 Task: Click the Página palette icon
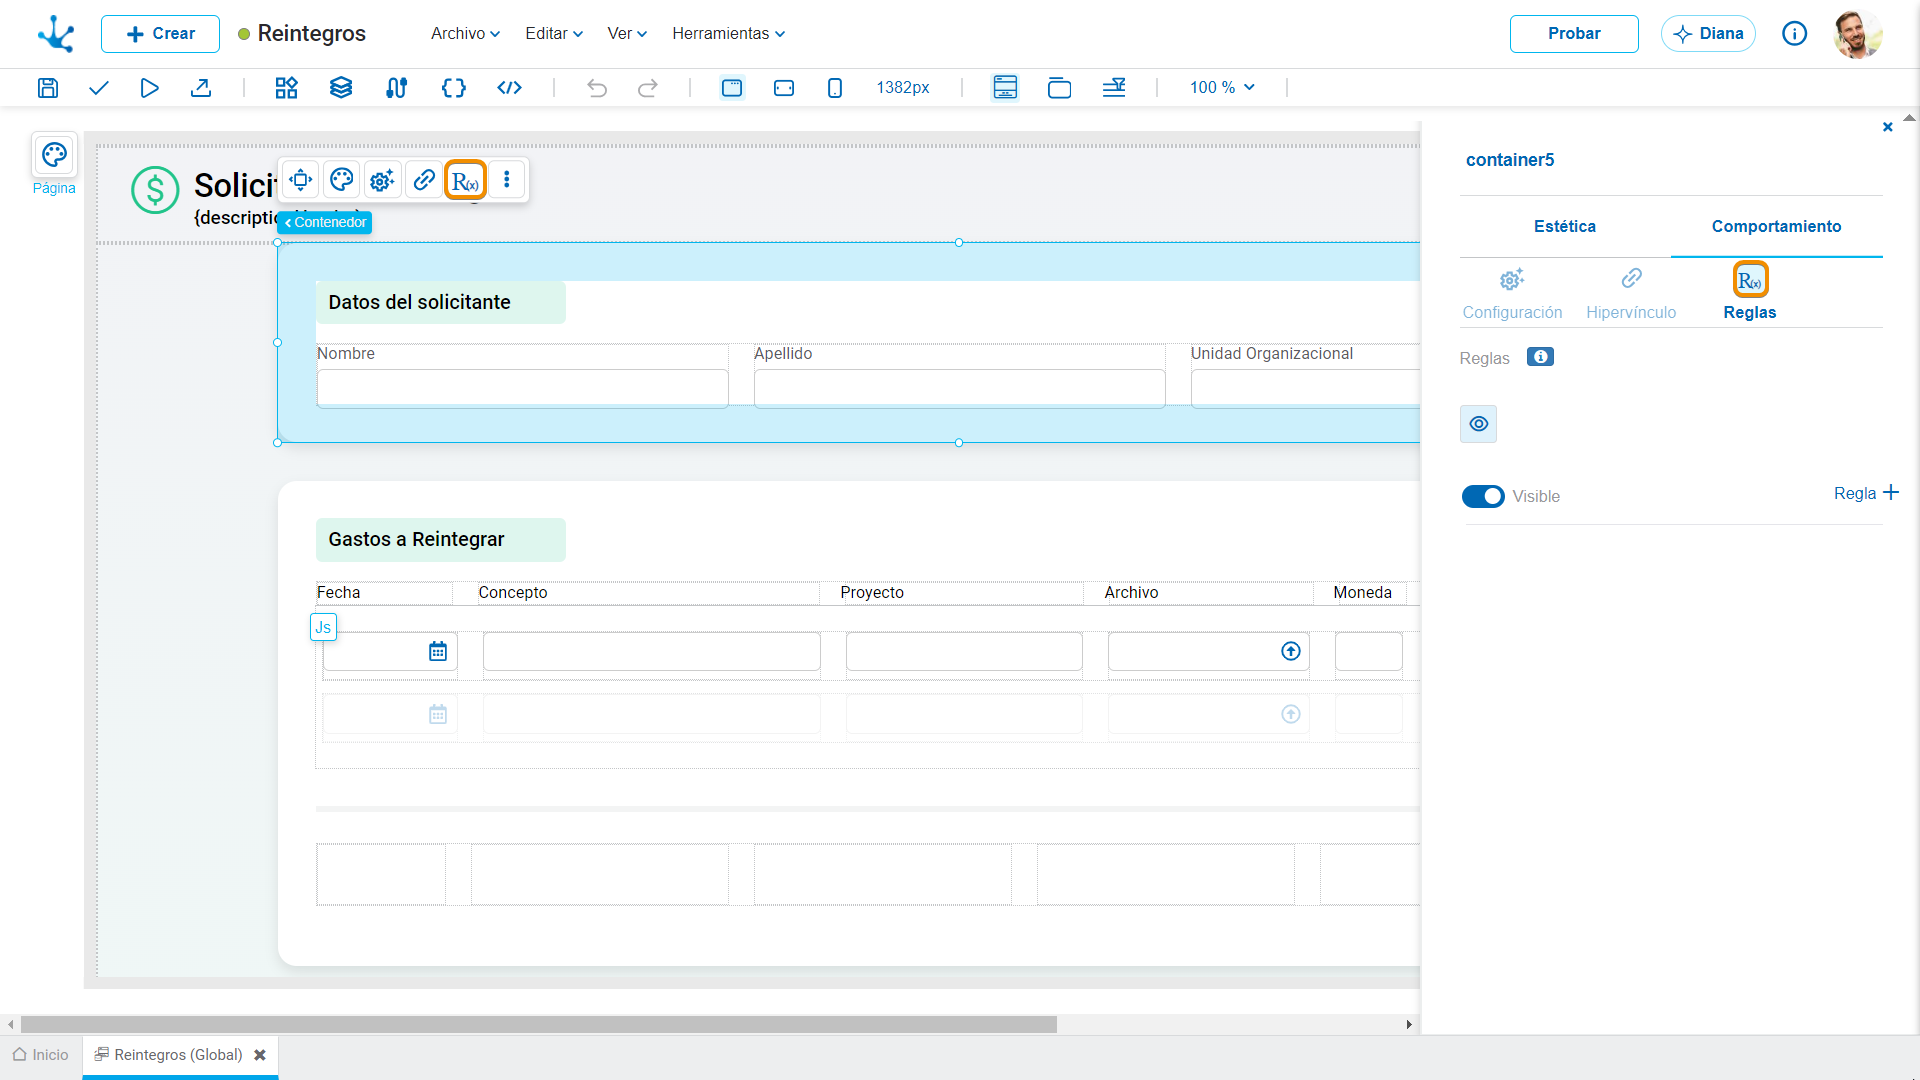(54, 155)
